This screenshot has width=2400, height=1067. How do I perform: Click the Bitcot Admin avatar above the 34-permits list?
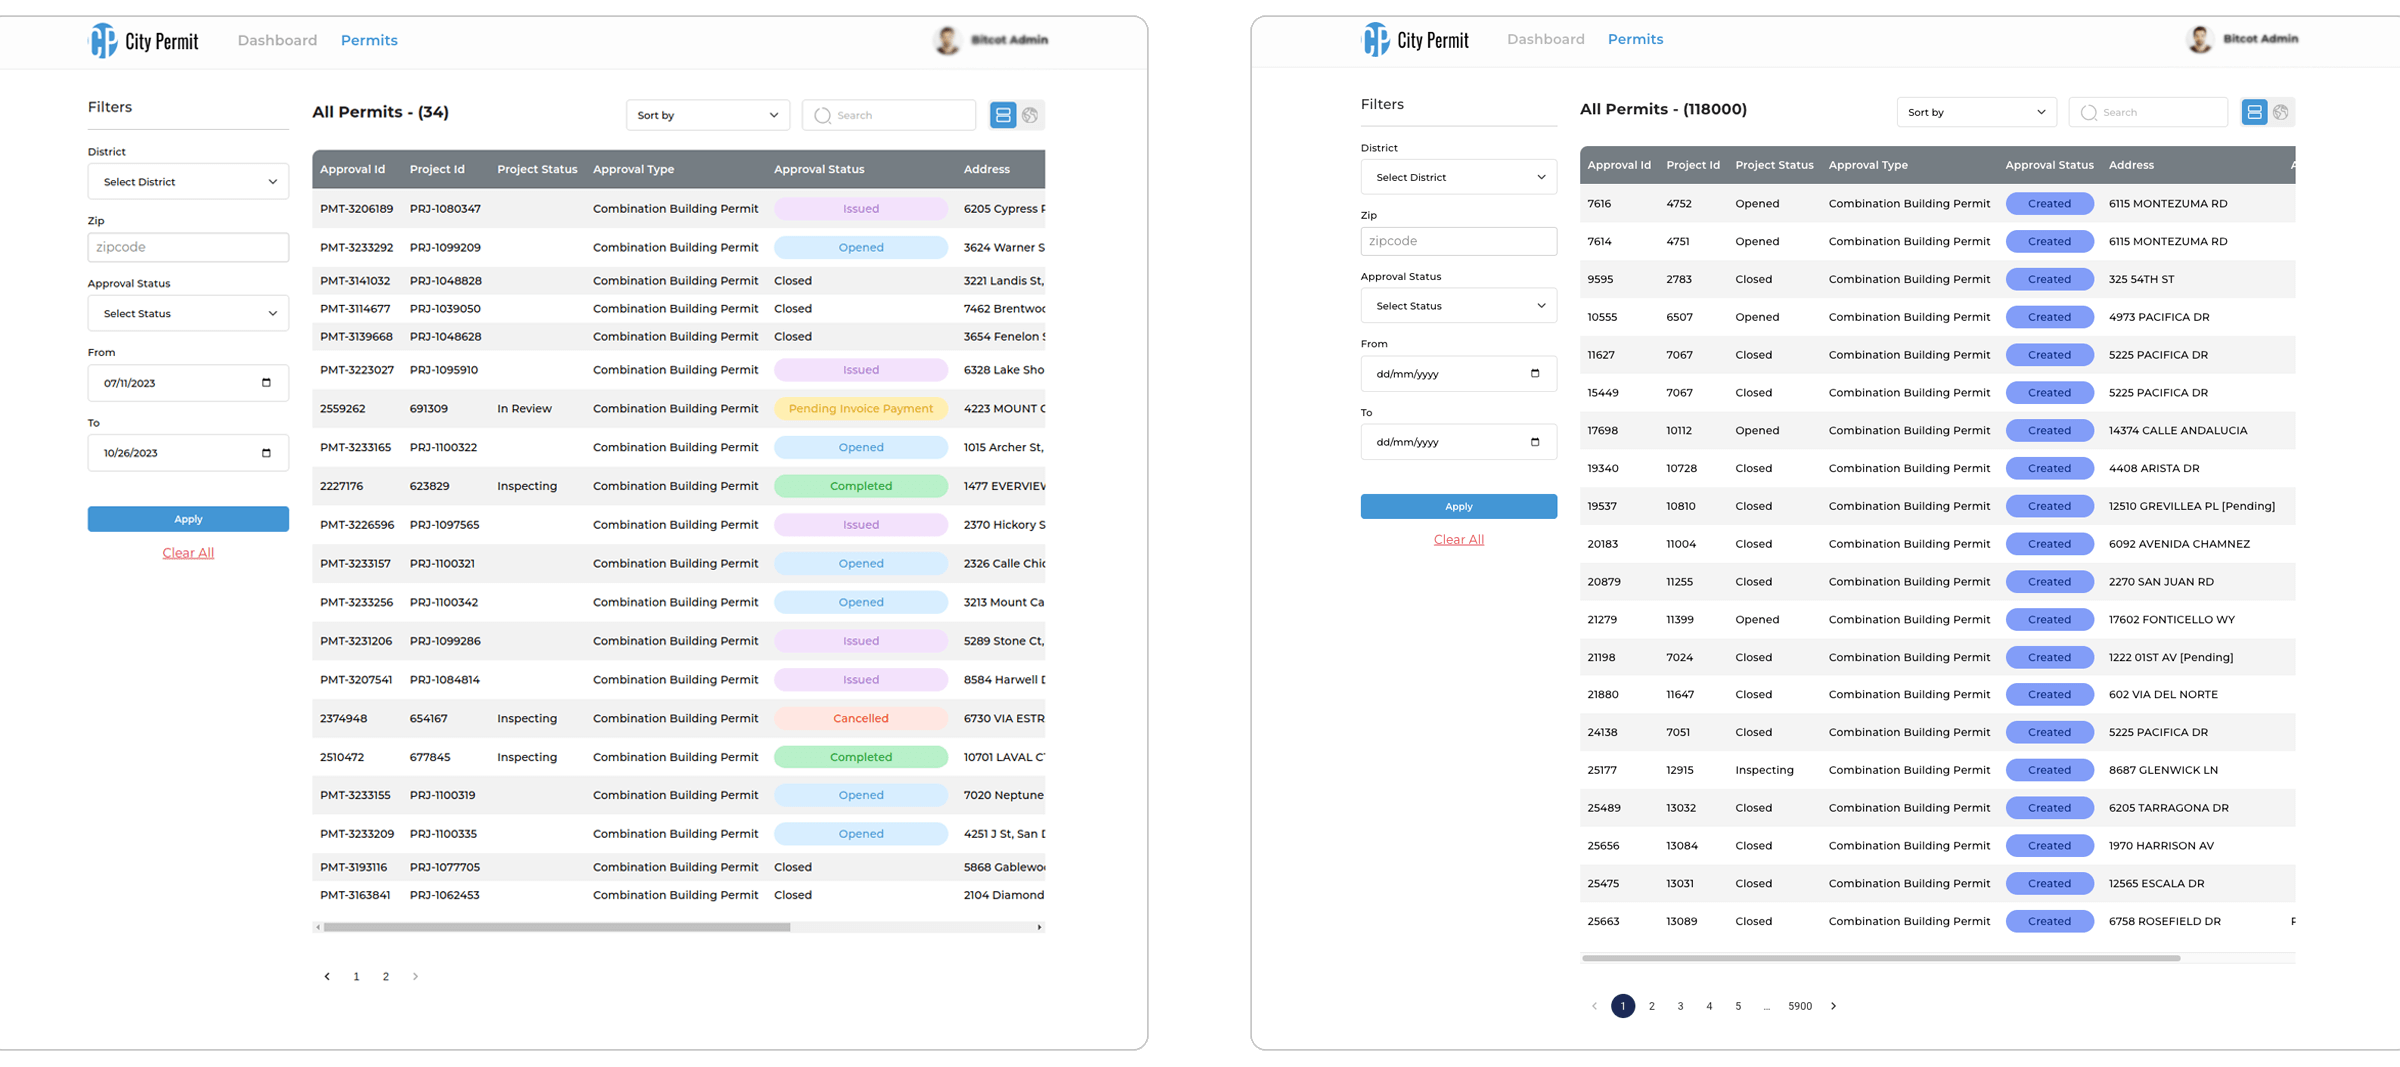coord(946,40)
